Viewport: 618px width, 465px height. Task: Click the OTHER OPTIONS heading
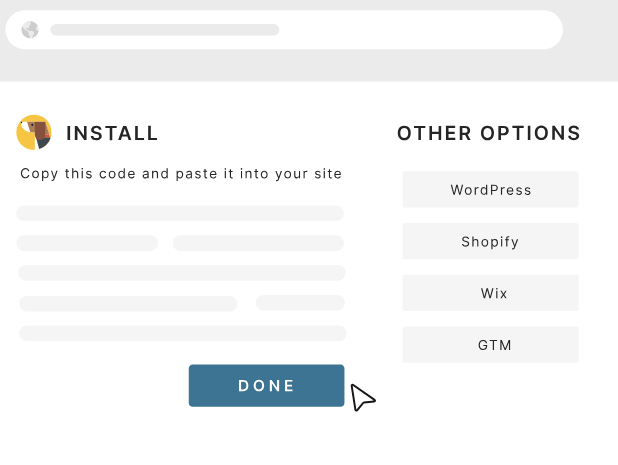(489, 133)
